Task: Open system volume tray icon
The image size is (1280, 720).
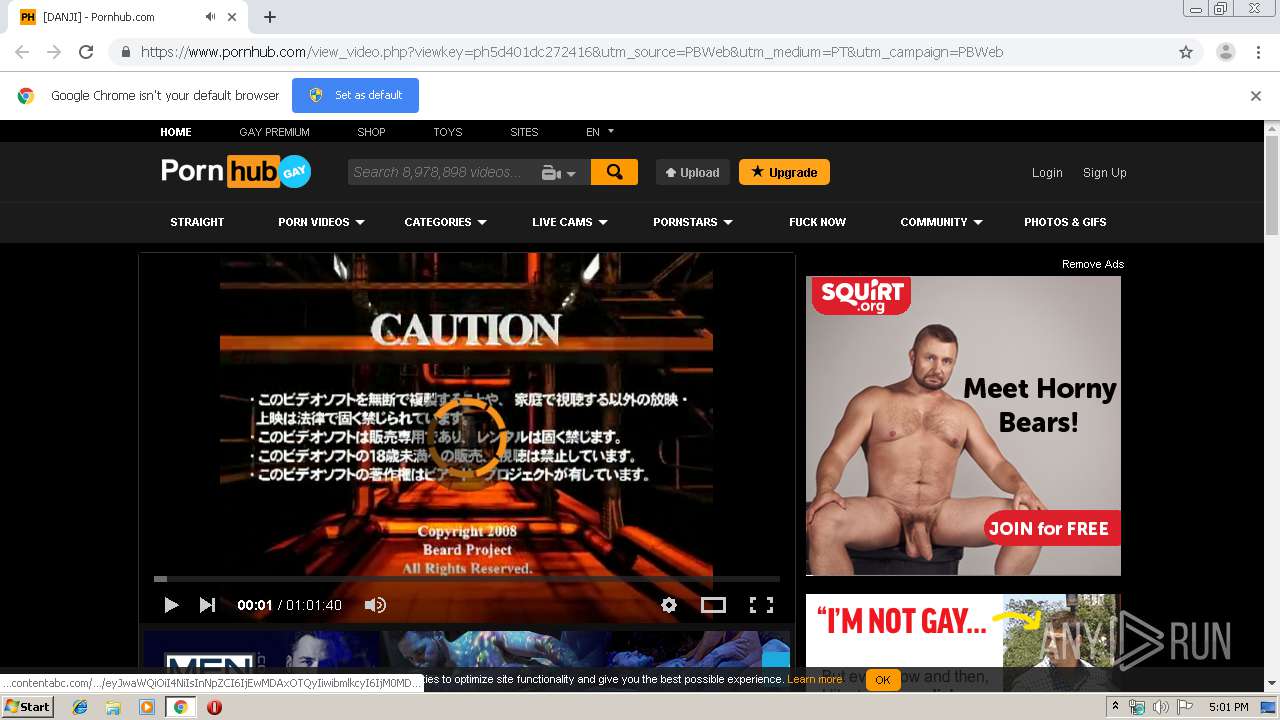Action: click(1161, 707)
